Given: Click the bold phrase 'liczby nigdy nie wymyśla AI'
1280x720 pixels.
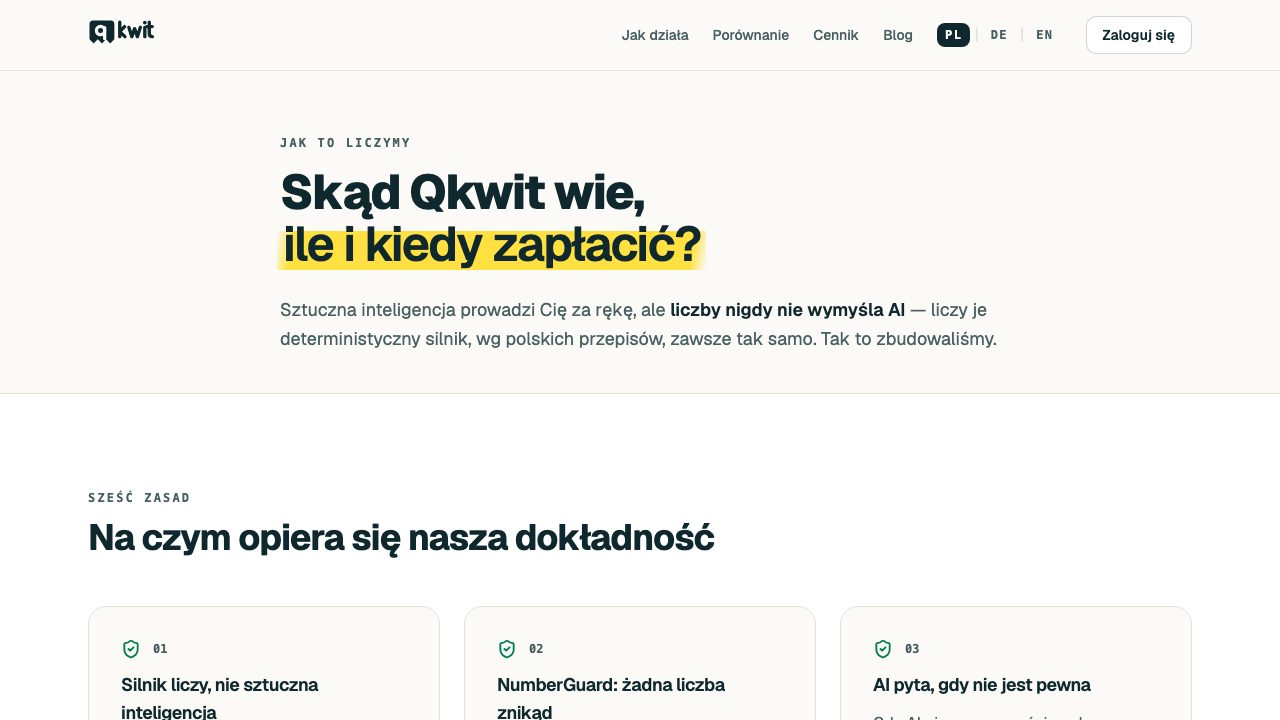Looking at the screenshot, I should [x=788, y=310].
